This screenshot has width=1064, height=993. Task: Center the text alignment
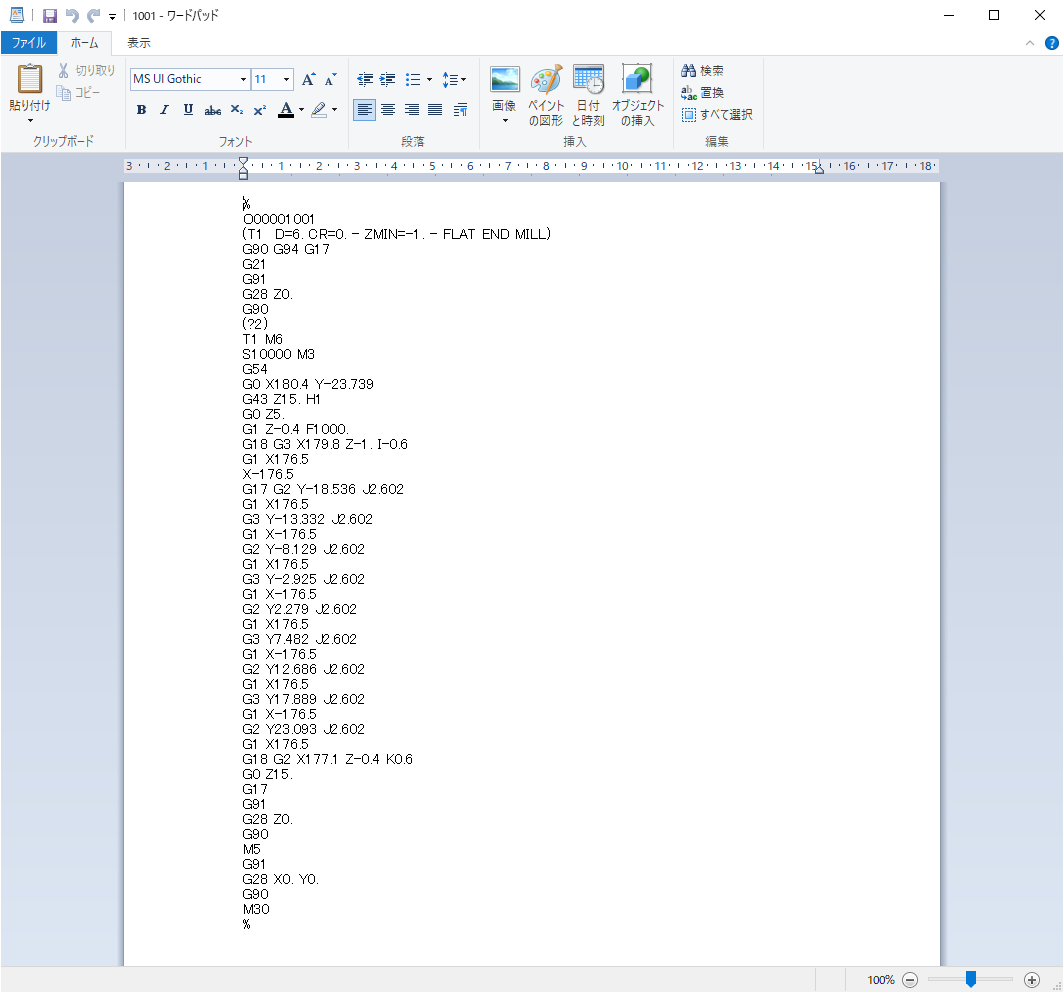pyautogui.click(x=388, y=110)
